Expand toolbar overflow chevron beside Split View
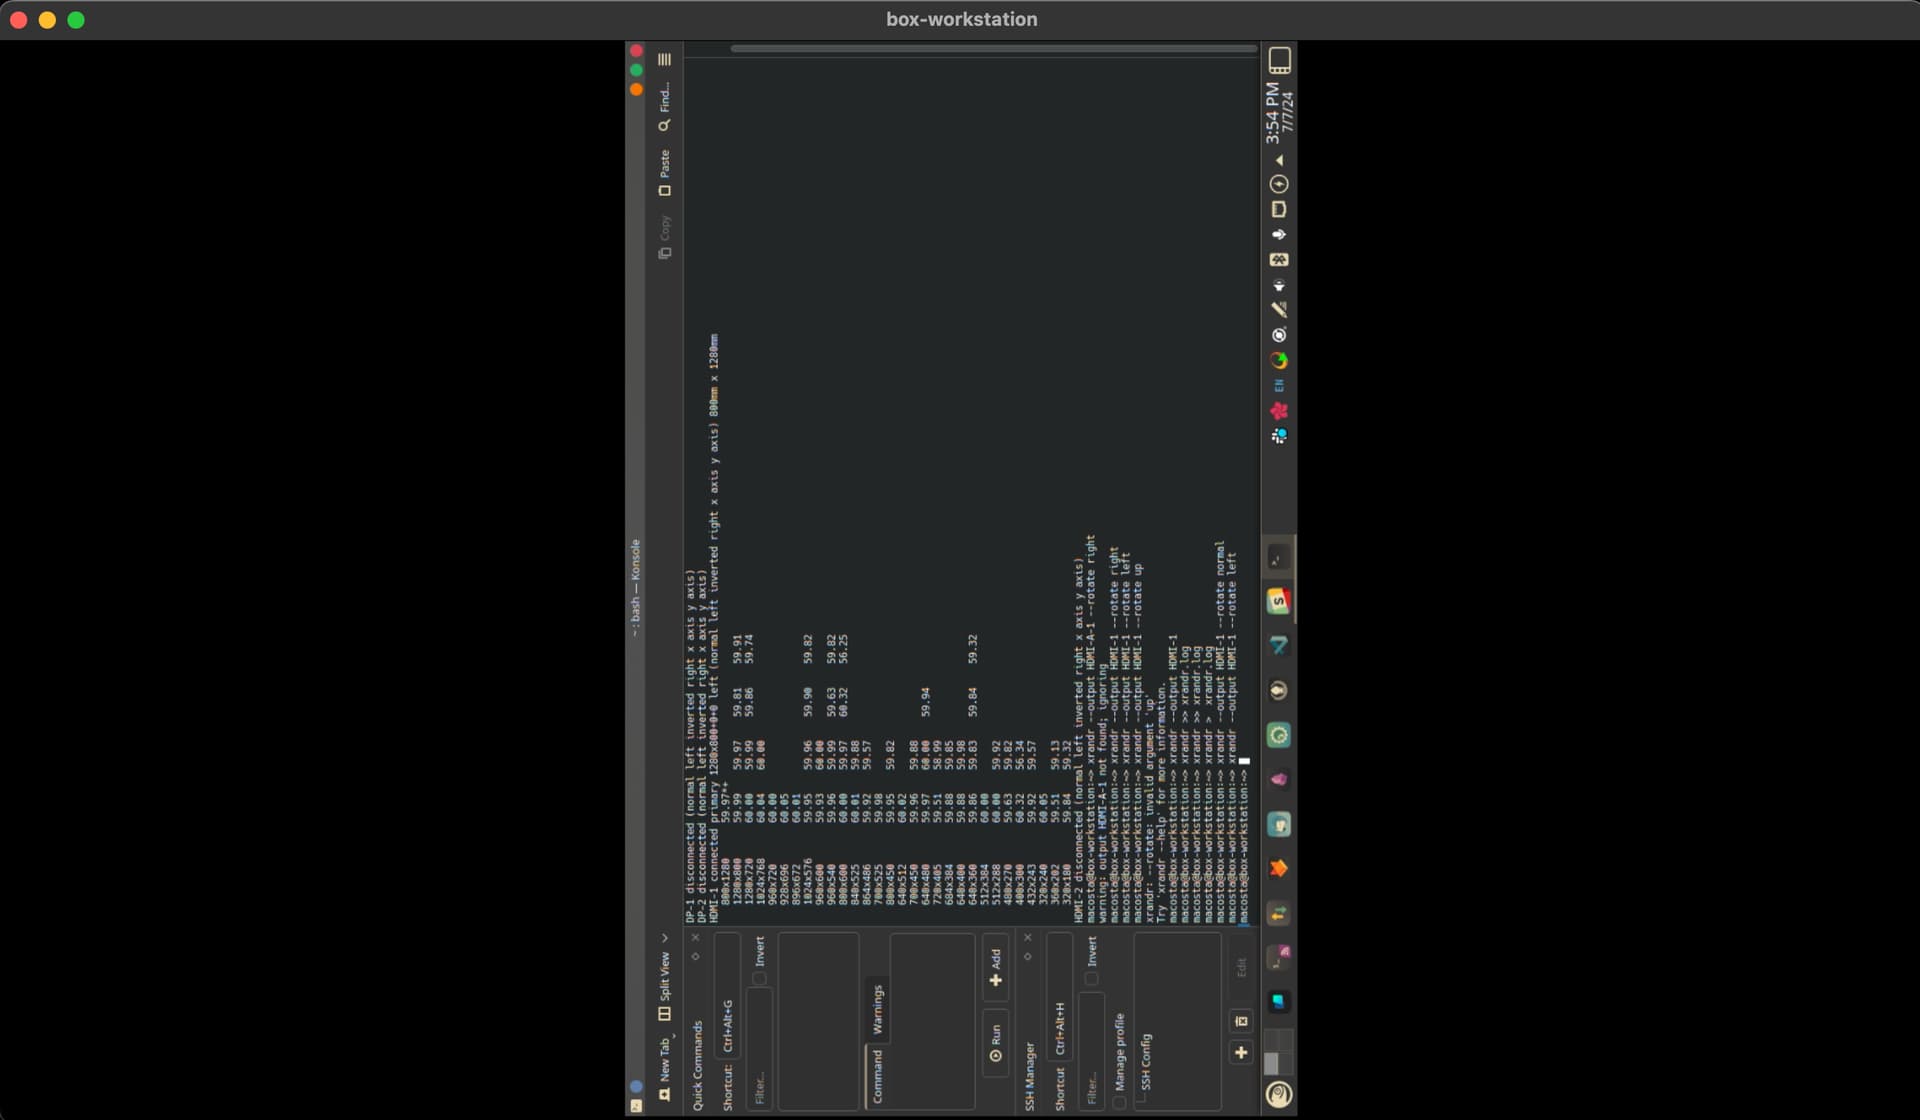 tap(664, 938)
